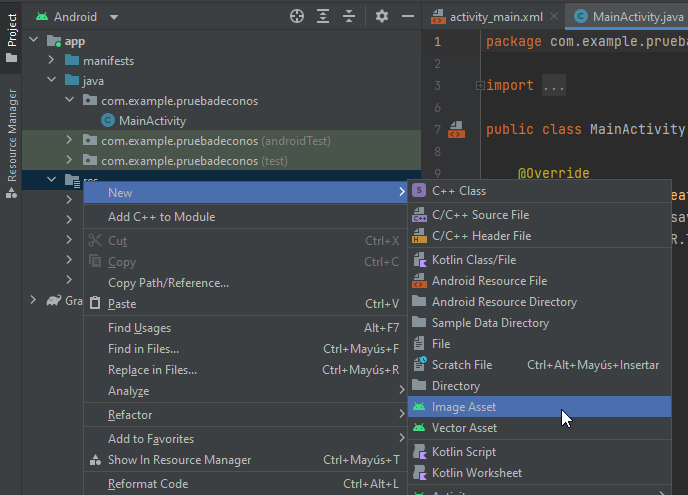Open the New submenu

(245, 193)
